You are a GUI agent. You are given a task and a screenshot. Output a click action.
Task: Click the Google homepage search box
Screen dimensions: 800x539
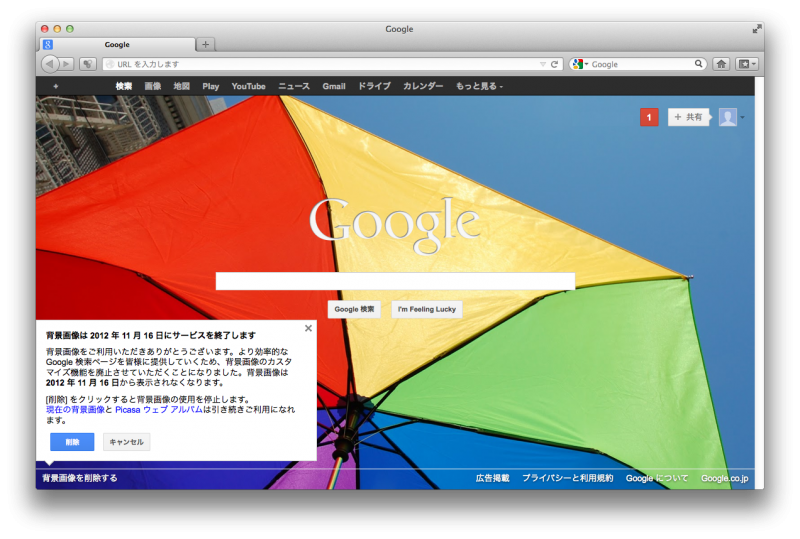click(395, 281)
